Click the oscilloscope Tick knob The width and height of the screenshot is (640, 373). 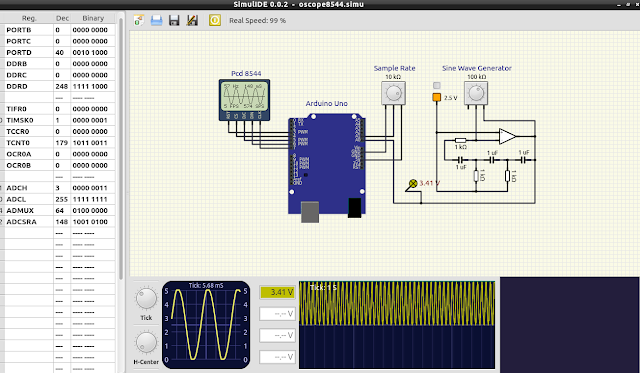[146, 298]
